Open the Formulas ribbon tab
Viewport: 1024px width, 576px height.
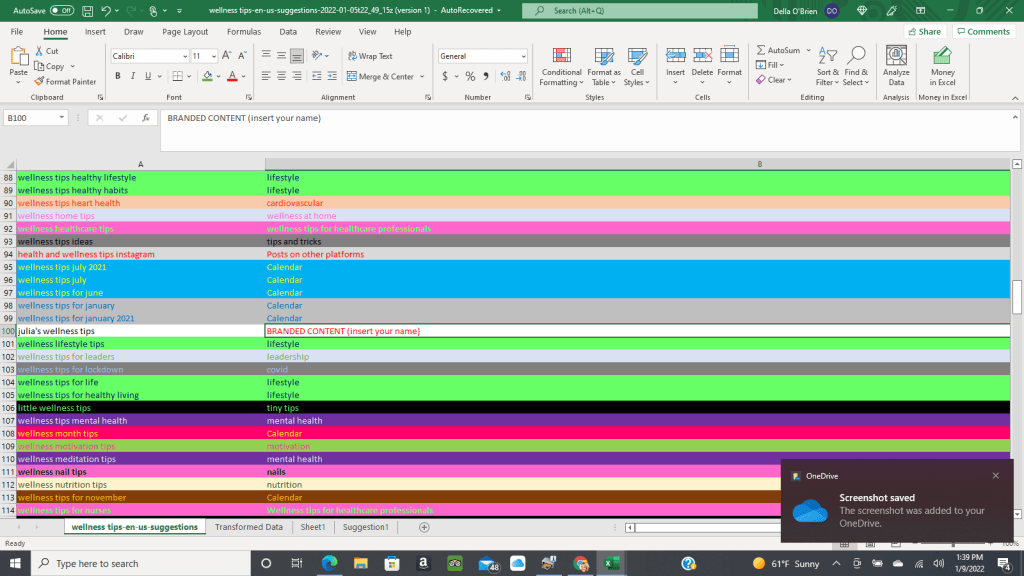click(243, 31)
